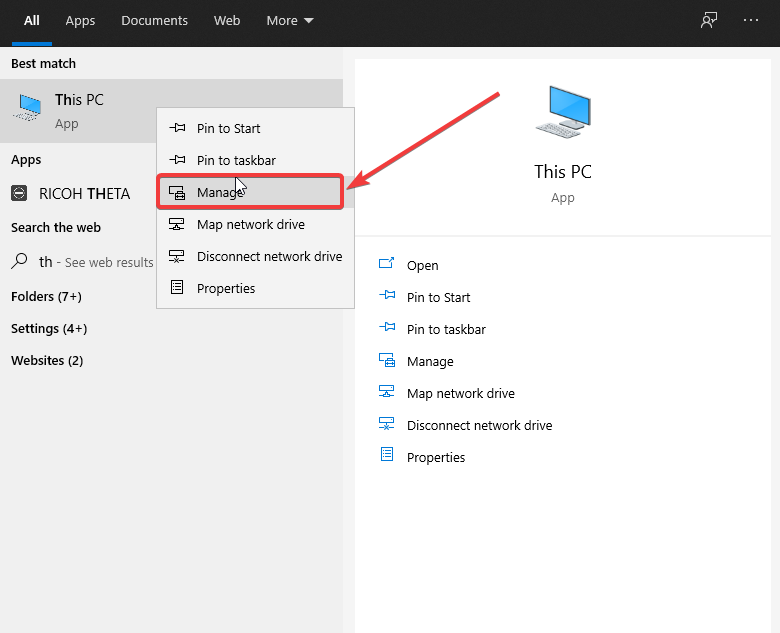Click Manage in the right pane
780x633 pixels.
430,361
